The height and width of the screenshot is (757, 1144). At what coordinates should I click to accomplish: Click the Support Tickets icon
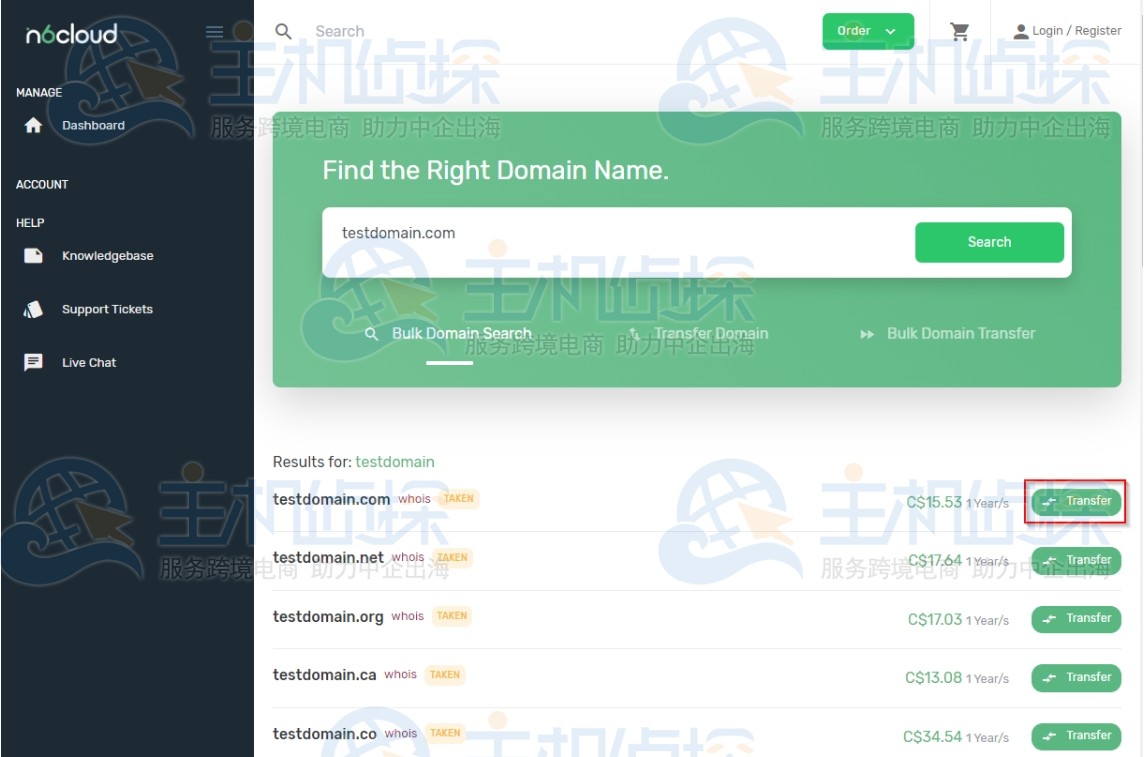coord(33,309)
